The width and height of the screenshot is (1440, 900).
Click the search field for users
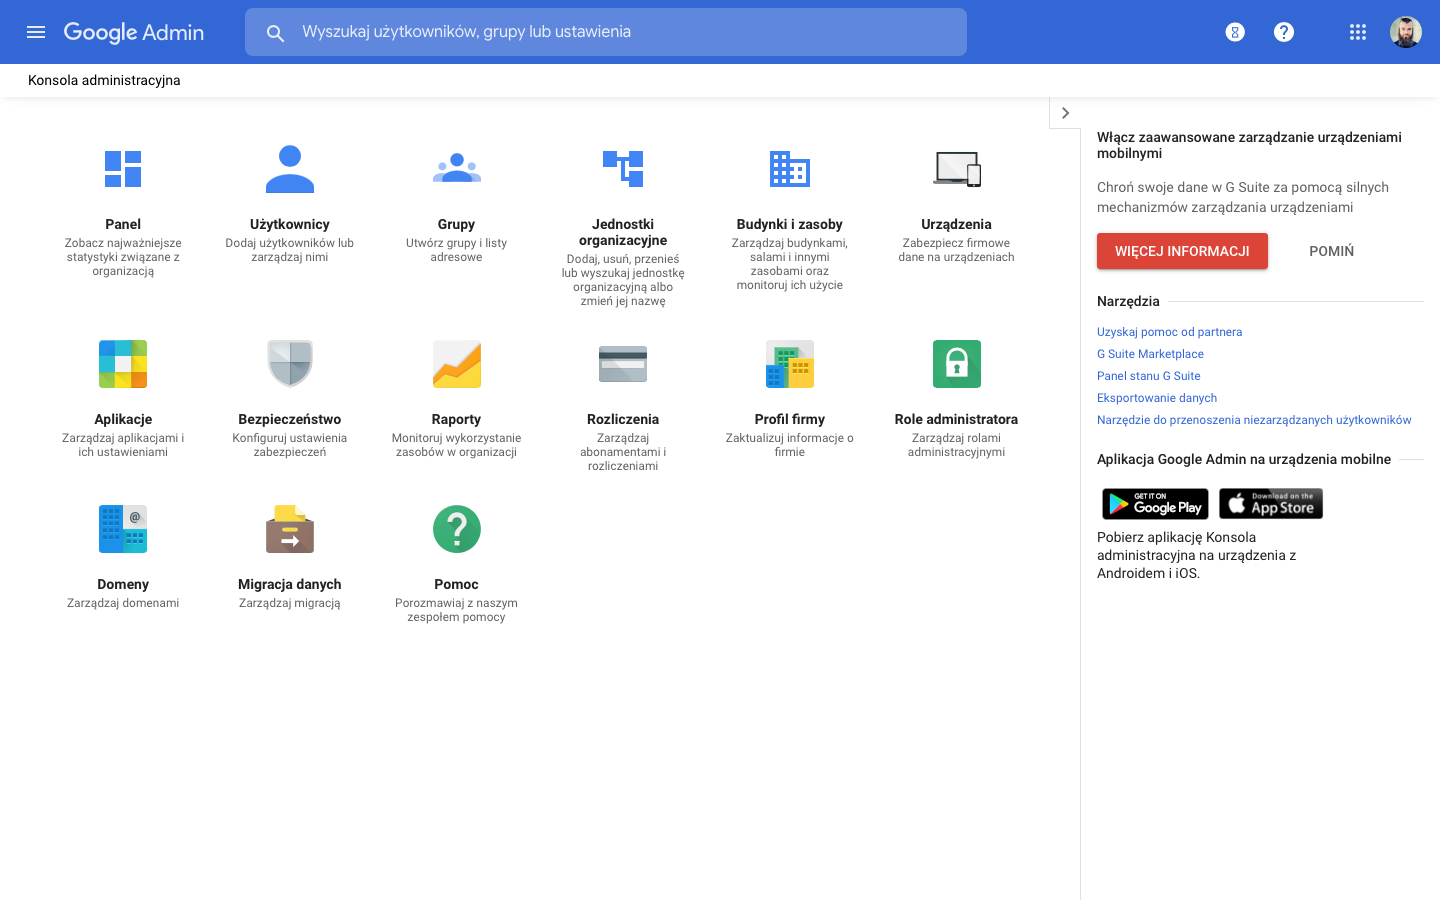[x=620, y=32]
